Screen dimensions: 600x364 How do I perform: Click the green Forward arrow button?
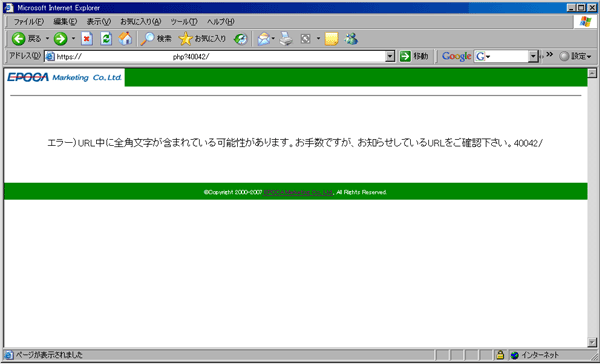pos(60,39)
